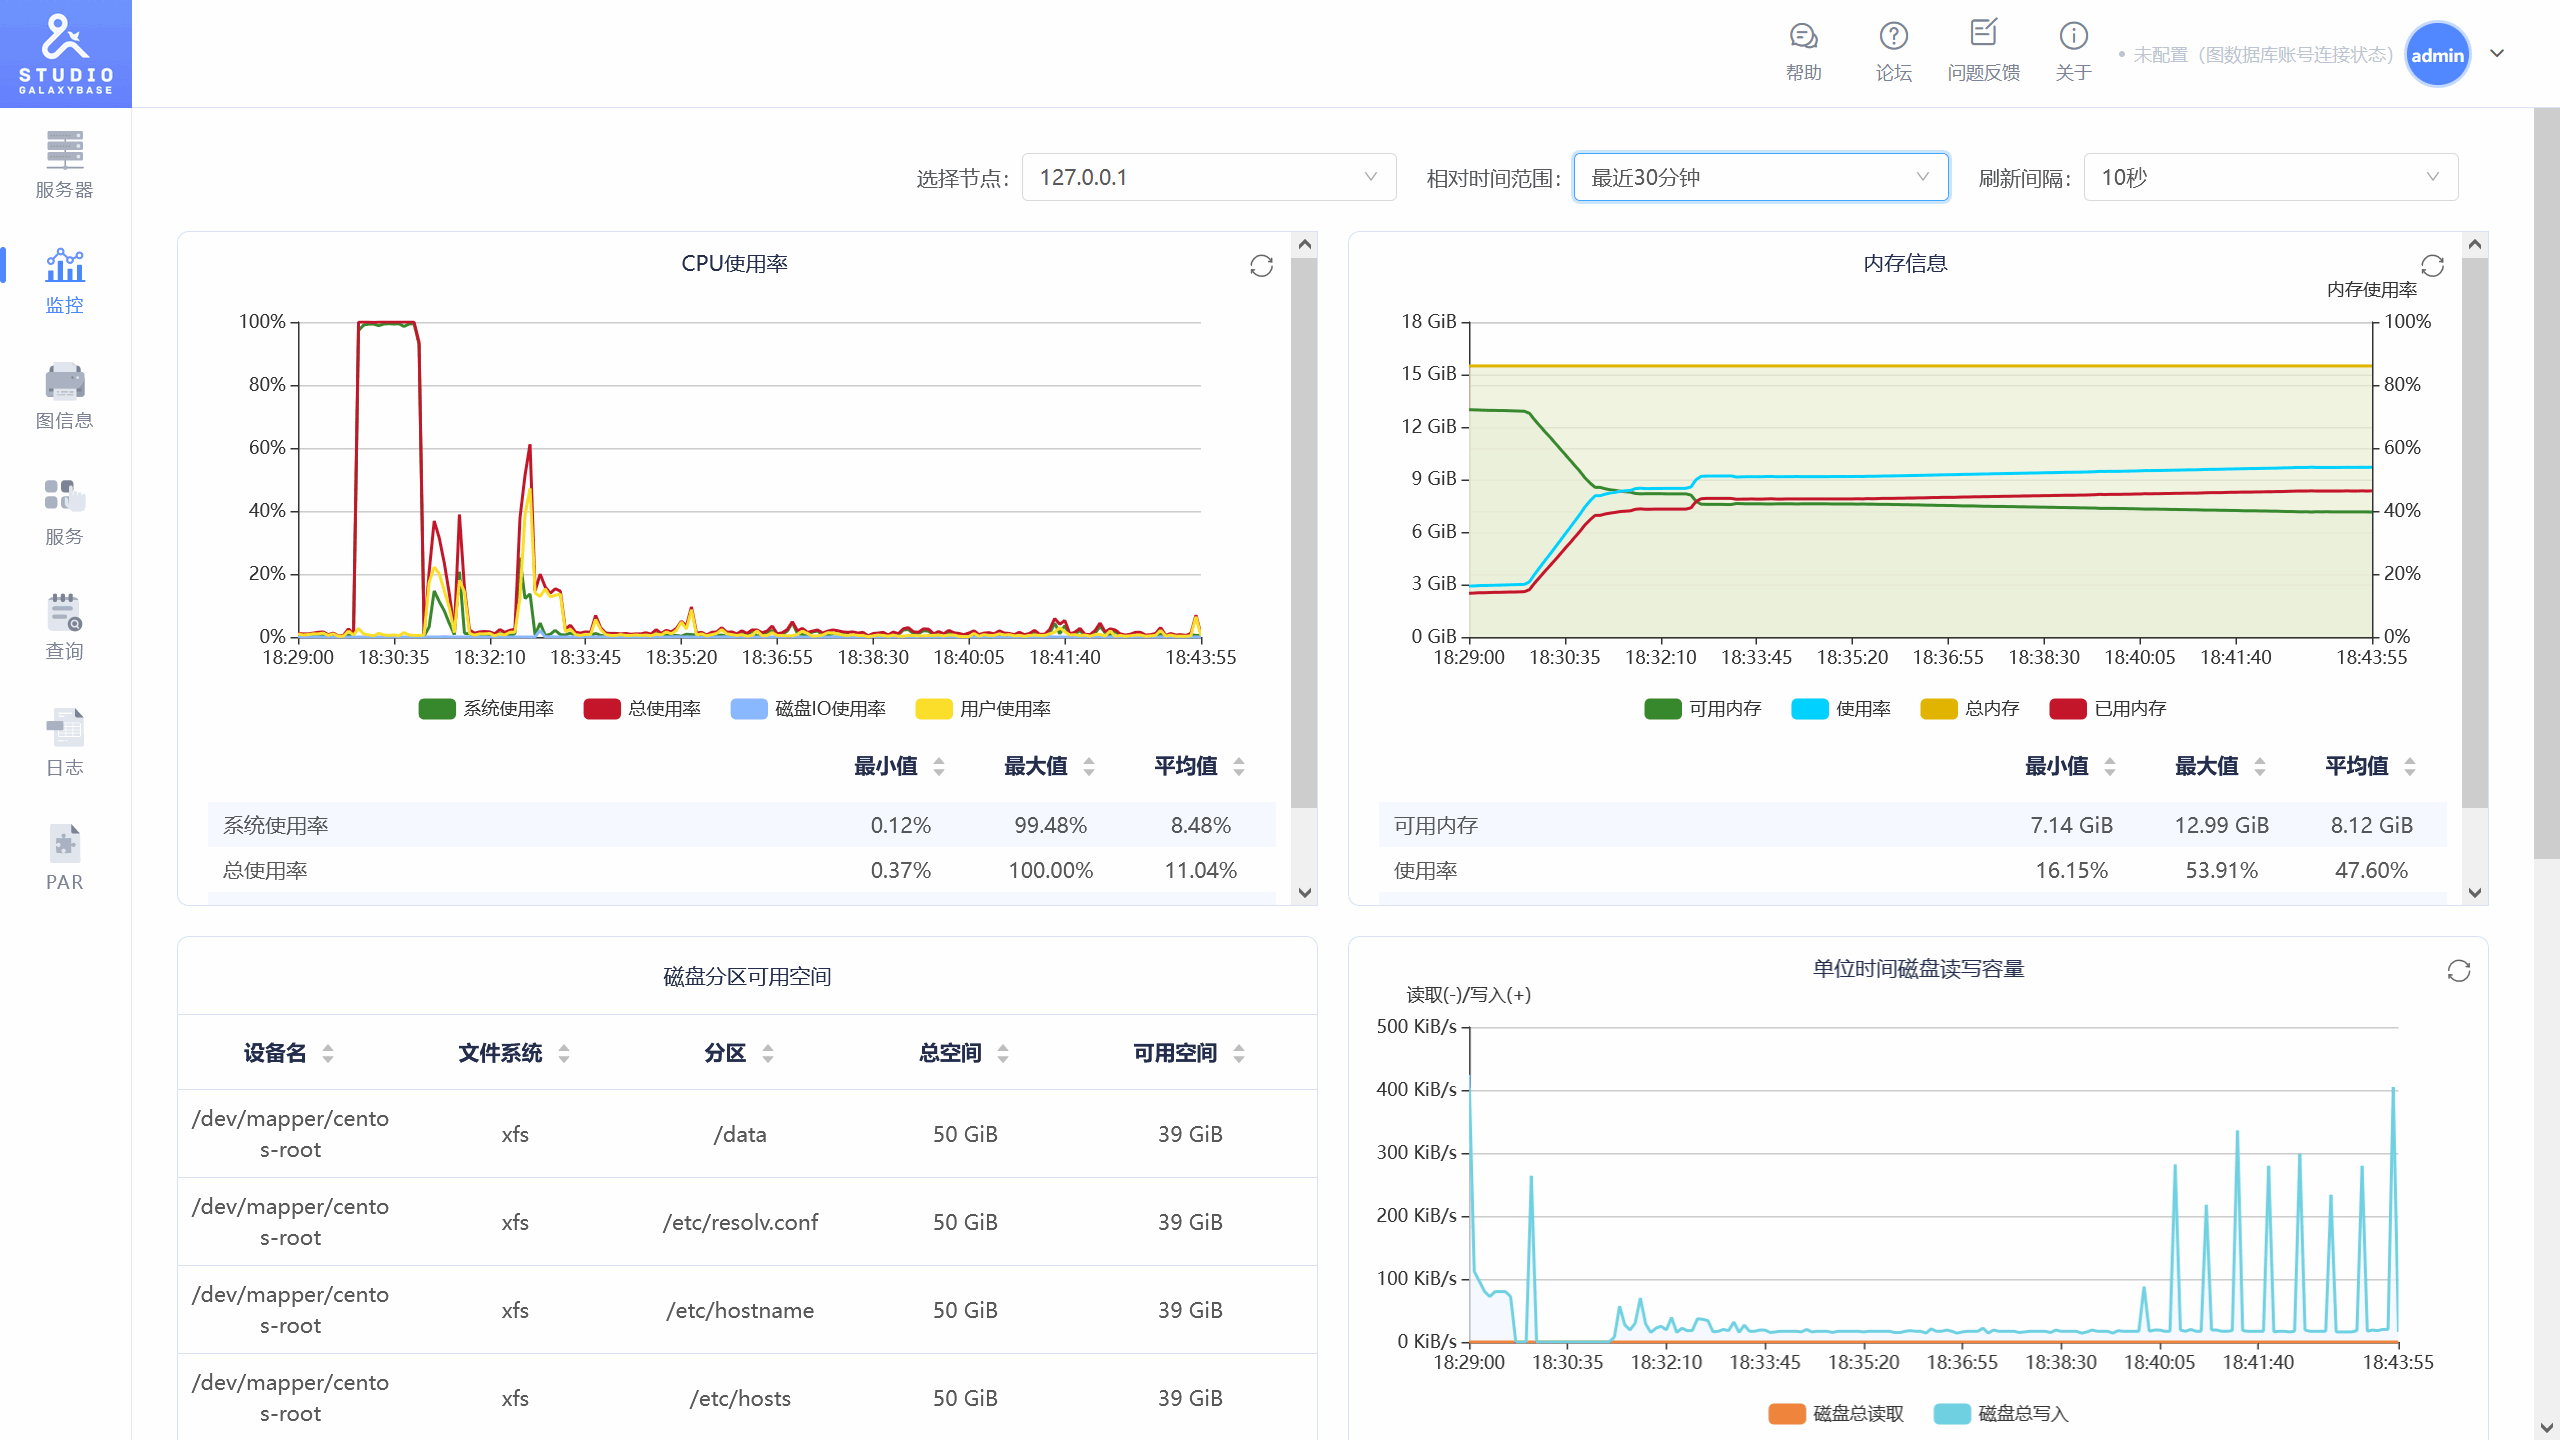Screen dimensions: 2560x1440
Task: Click the 未配置 database connection status text
Action: point(2262,55)
